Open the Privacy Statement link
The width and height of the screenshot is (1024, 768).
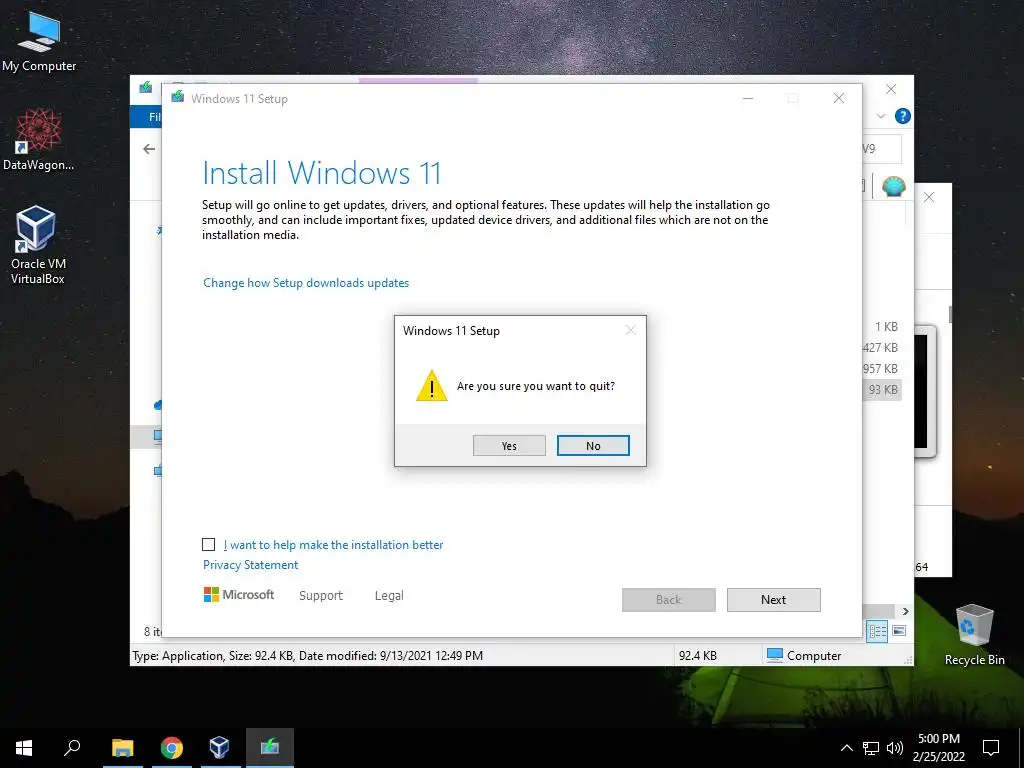click(x=250, y=565)
